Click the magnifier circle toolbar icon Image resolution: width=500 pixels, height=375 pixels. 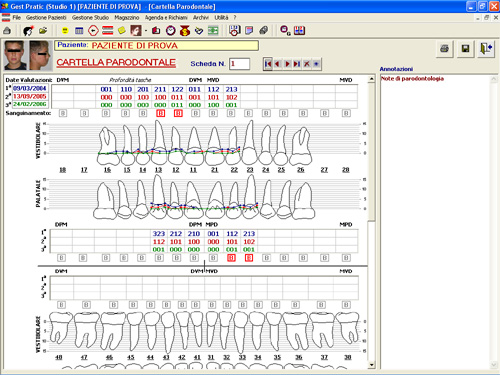[285, 31]
